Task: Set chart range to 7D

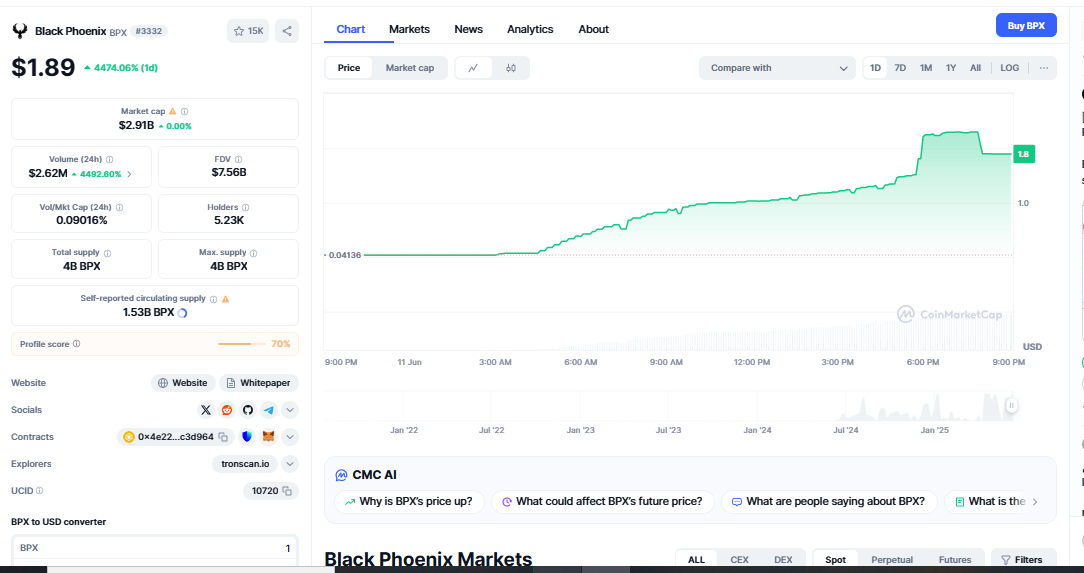Action: [x=900, y=68]
